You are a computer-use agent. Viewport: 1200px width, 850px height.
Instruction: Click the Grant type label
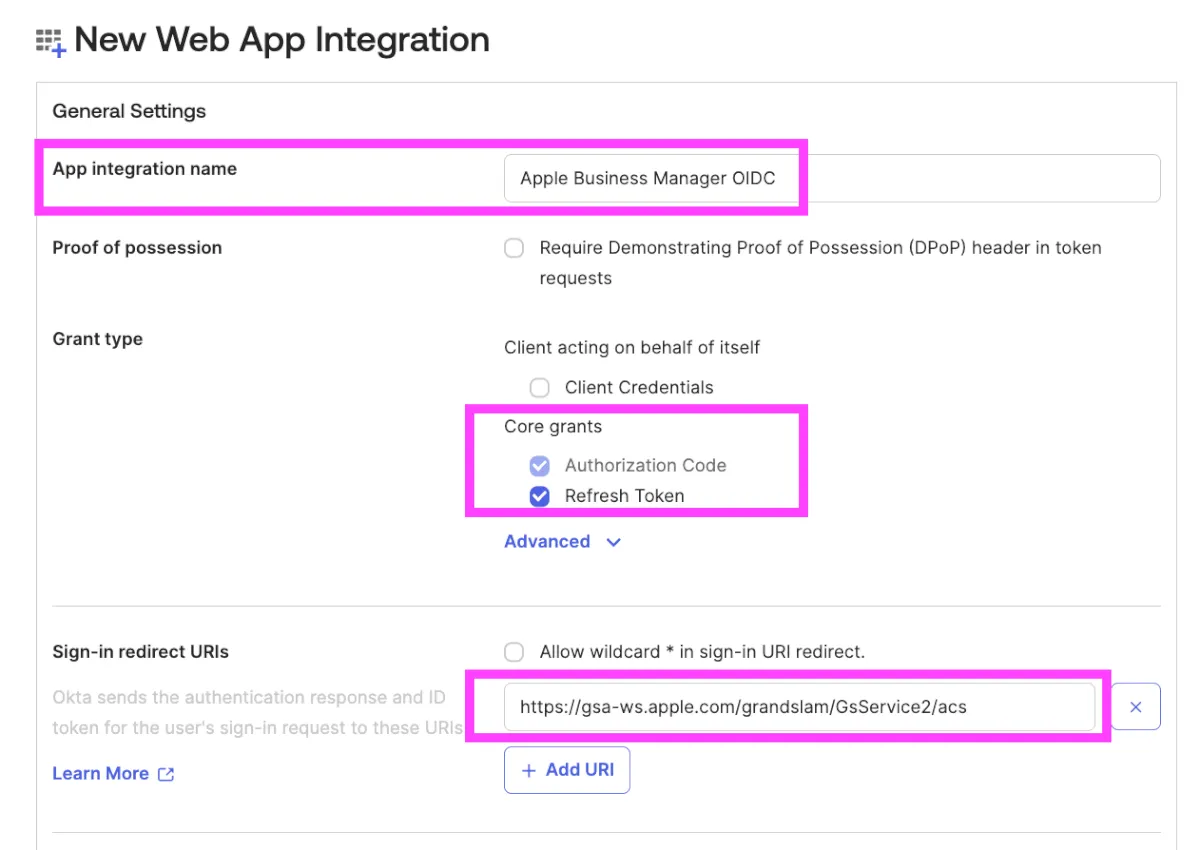coord(97,339)
